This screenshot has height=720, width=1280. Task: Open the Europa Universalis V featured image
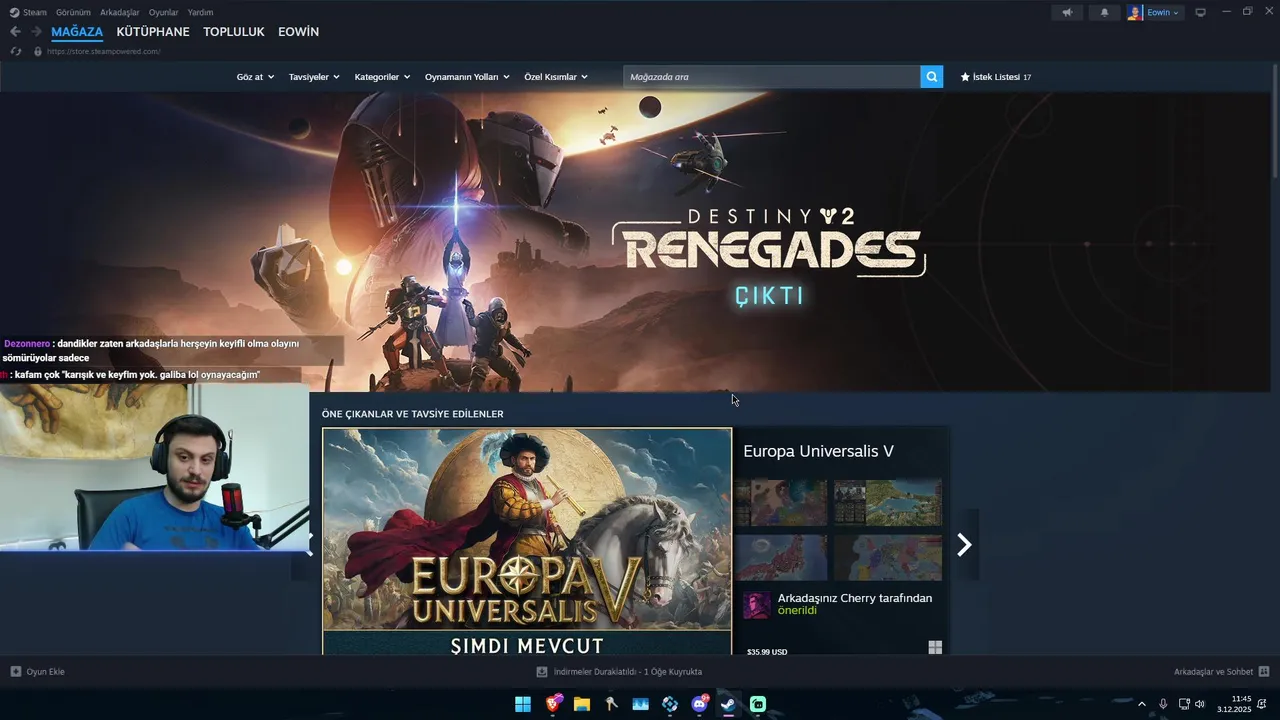click(527, 541)
